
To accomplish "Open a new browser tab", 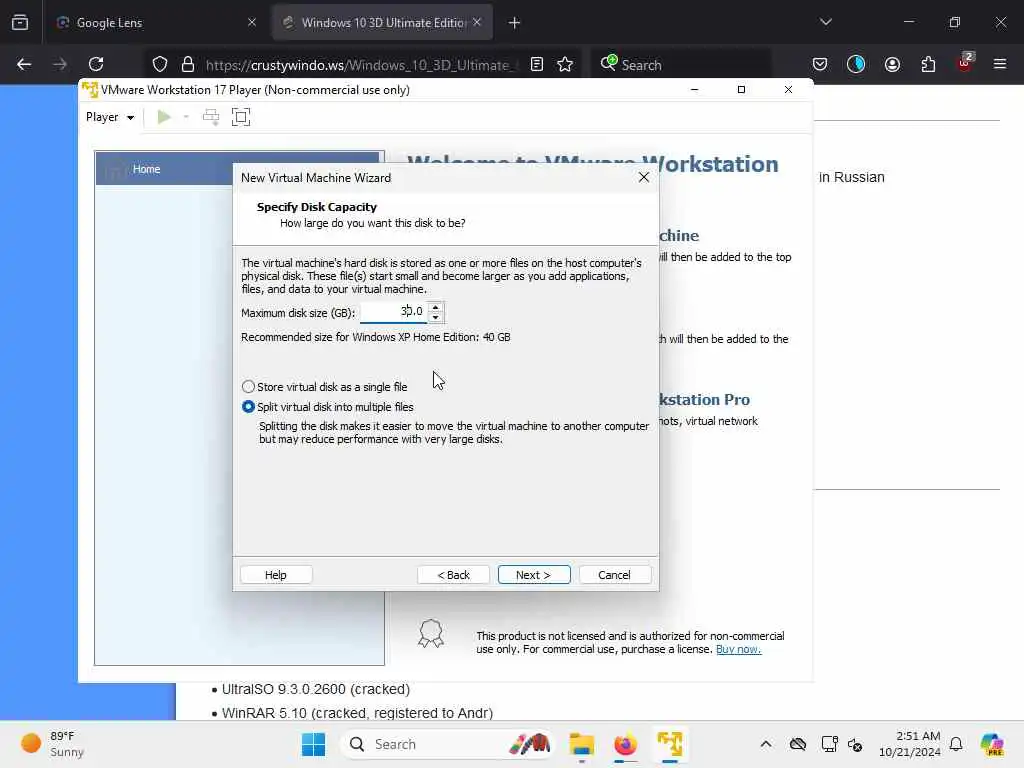I will pyautogui.click(x=515, y=23).
